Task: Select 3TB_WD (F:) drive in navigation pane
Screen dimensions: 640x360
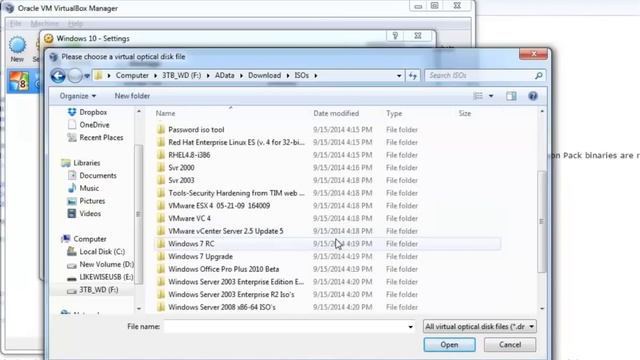Action: click(93, 290)
